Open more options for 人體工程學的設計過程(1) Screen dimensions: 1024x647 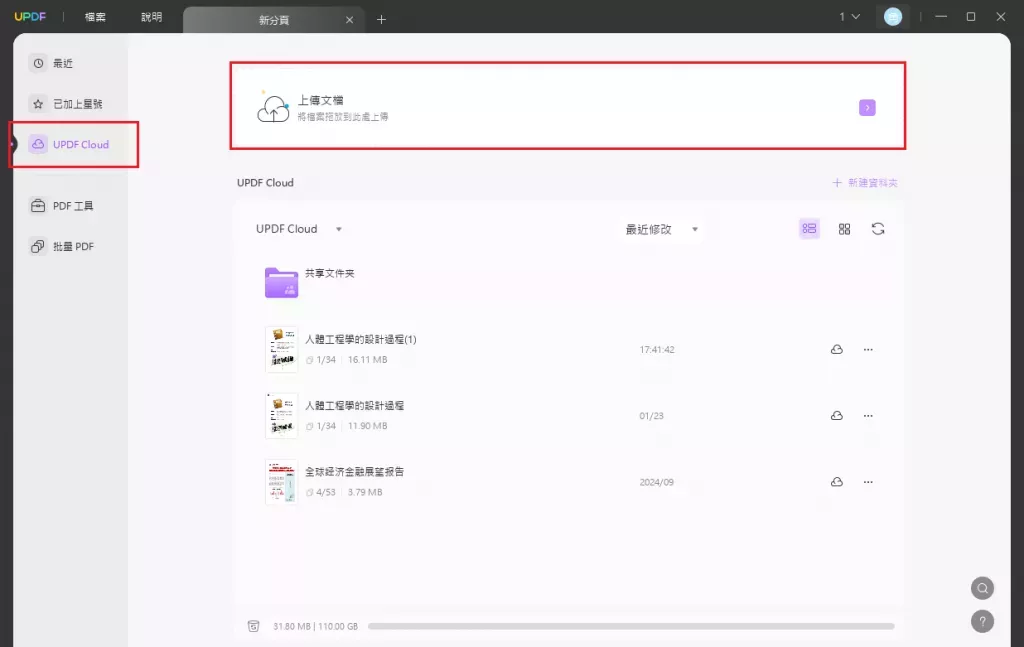(x=868, y=350)
